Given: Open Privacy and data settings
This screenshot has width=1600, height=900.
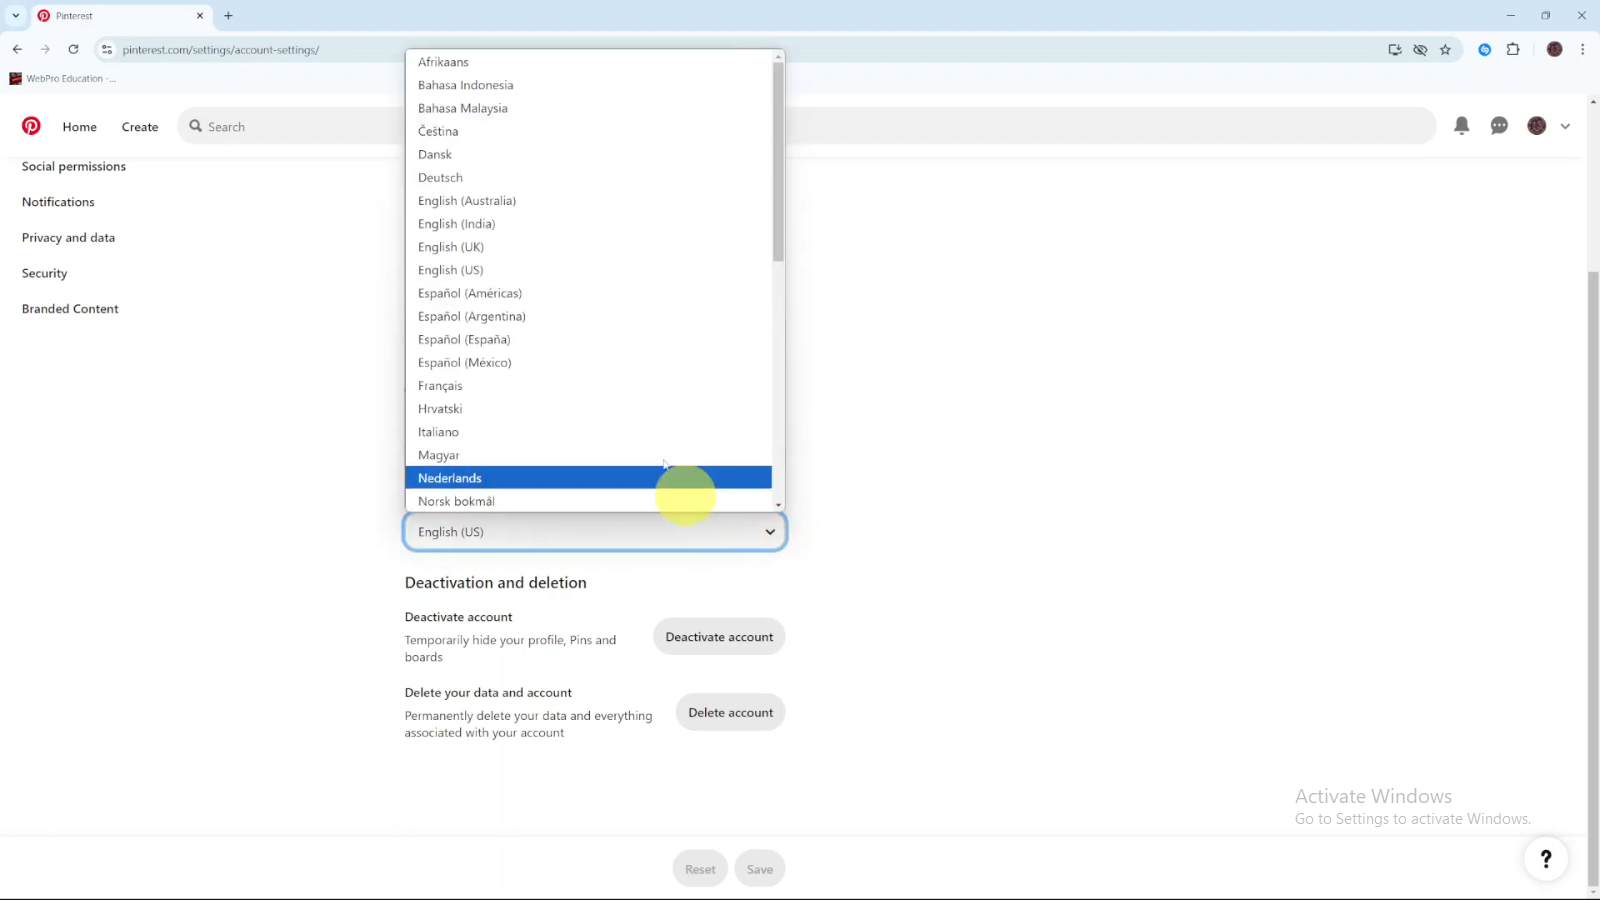Looking at the screenshot, I should (x=68, y=238).
